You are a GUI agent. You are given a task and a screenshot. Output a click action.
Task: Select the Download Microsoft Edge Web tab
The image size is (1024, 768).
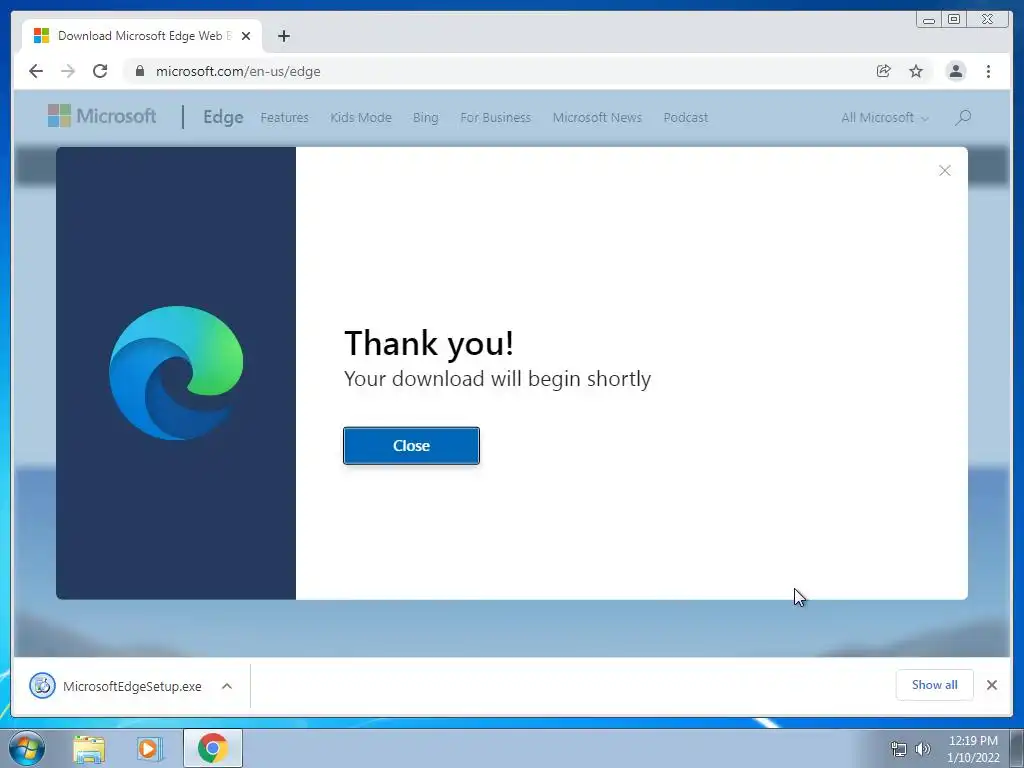point(142,36)
